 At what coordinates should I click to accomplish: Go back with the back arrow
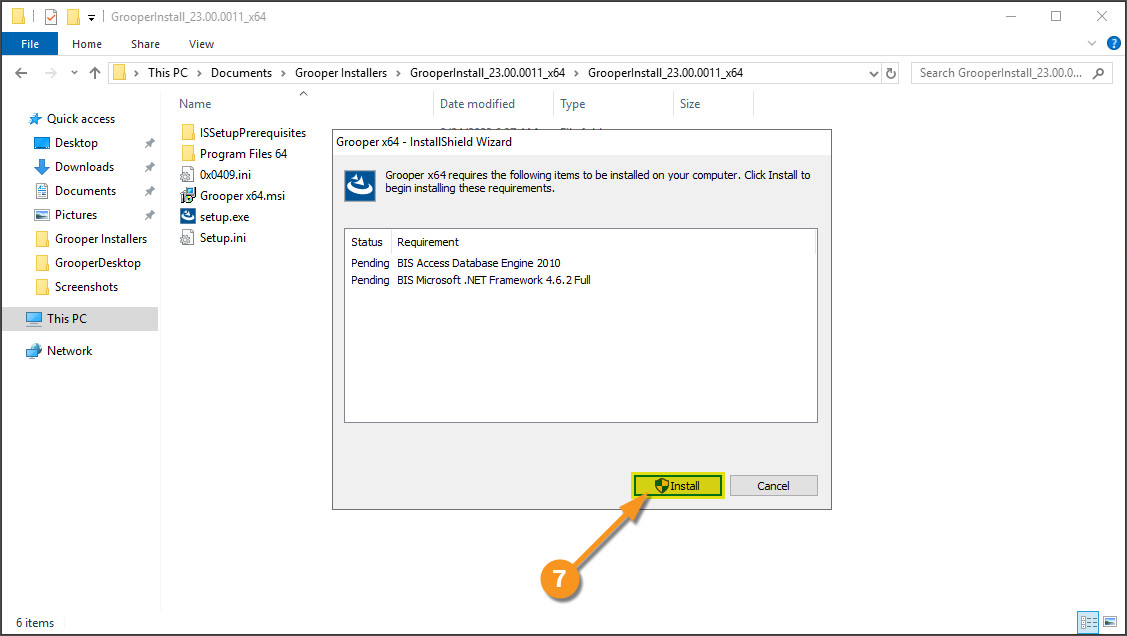point(22,73)
